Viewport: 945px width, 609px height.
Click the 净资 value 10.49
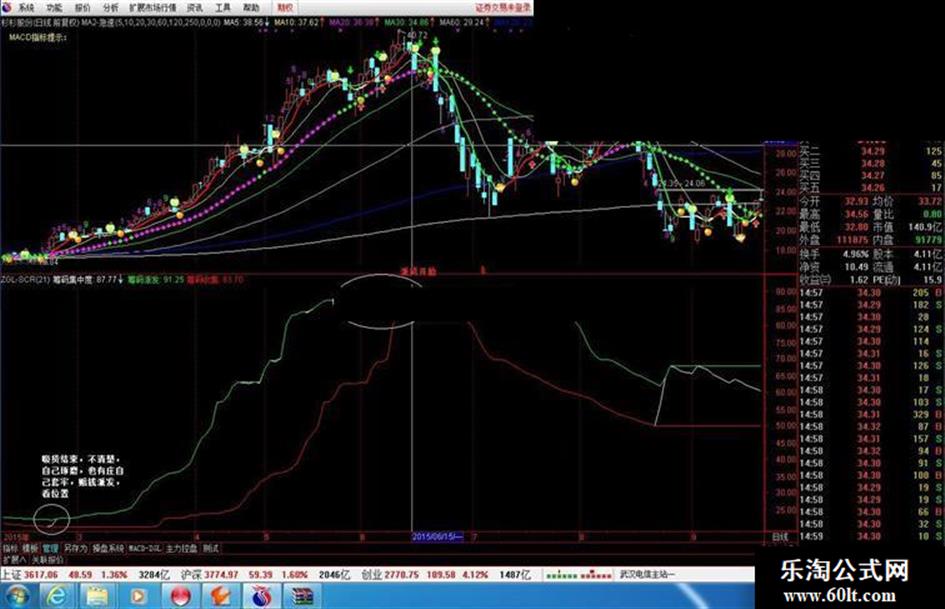click(856, 267)
